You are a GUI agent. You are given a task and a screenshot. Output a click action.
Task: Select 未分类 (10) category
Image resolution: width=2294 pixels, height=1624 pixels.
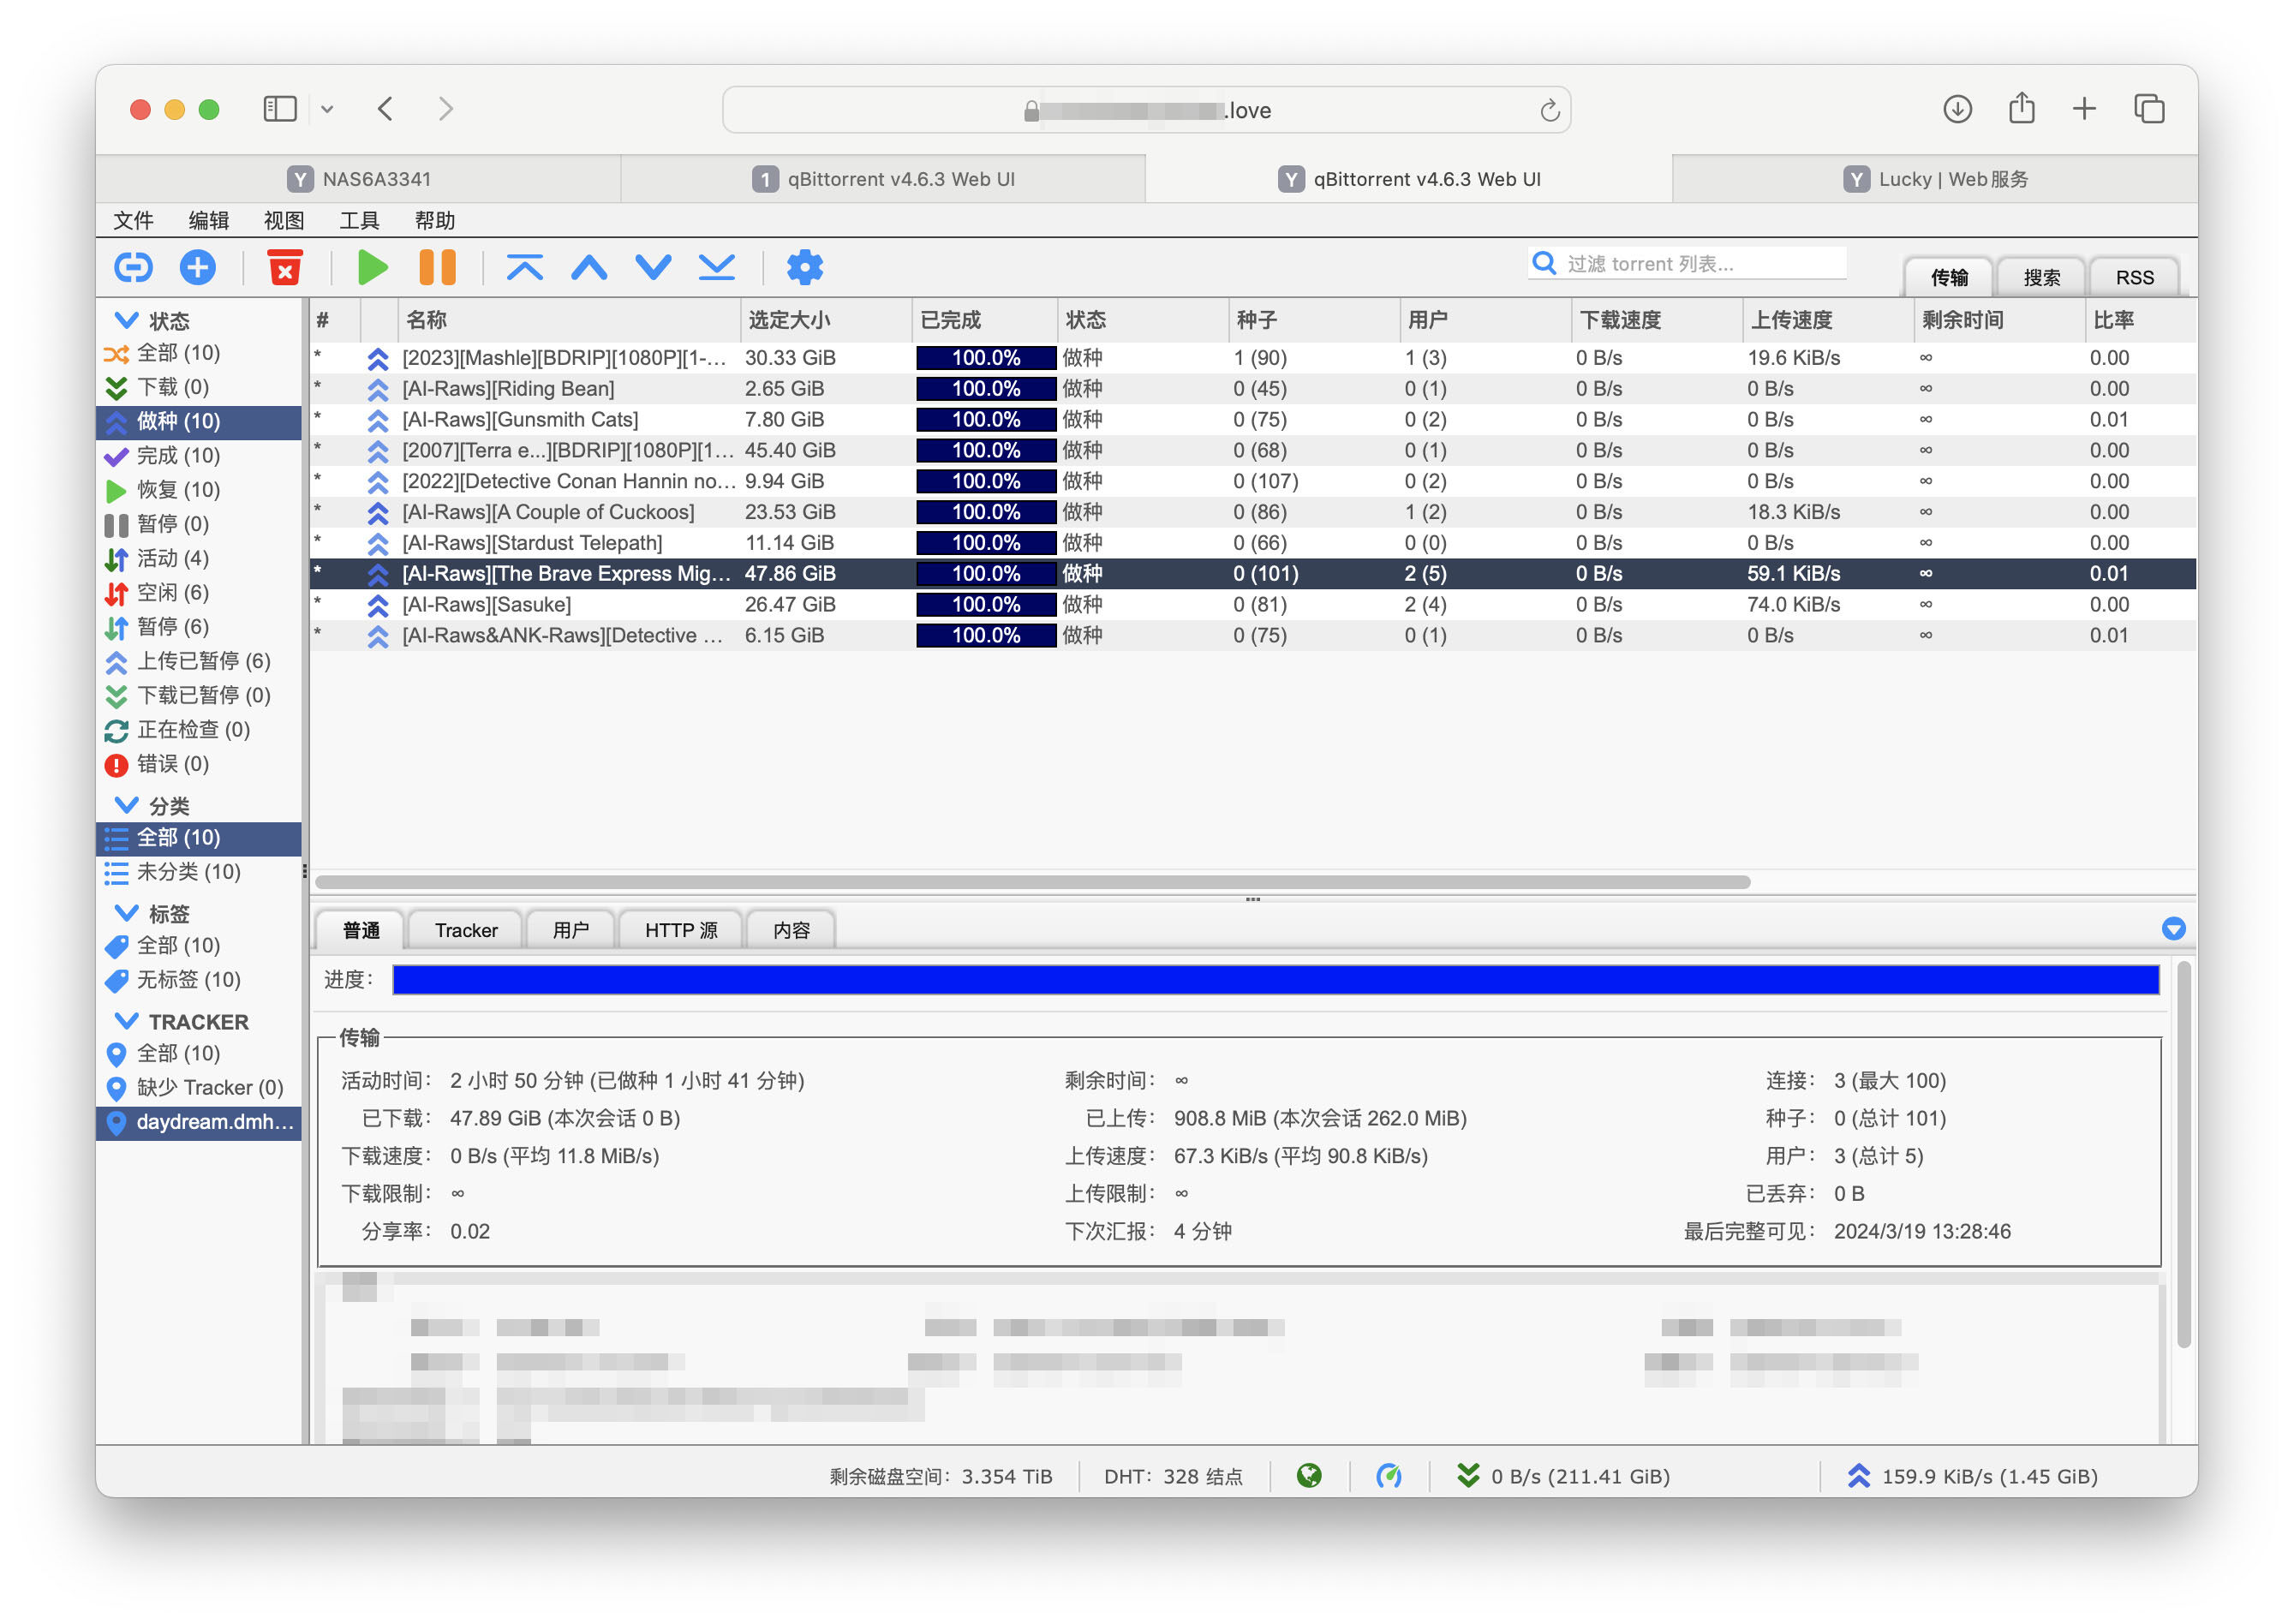pos(199,872)
